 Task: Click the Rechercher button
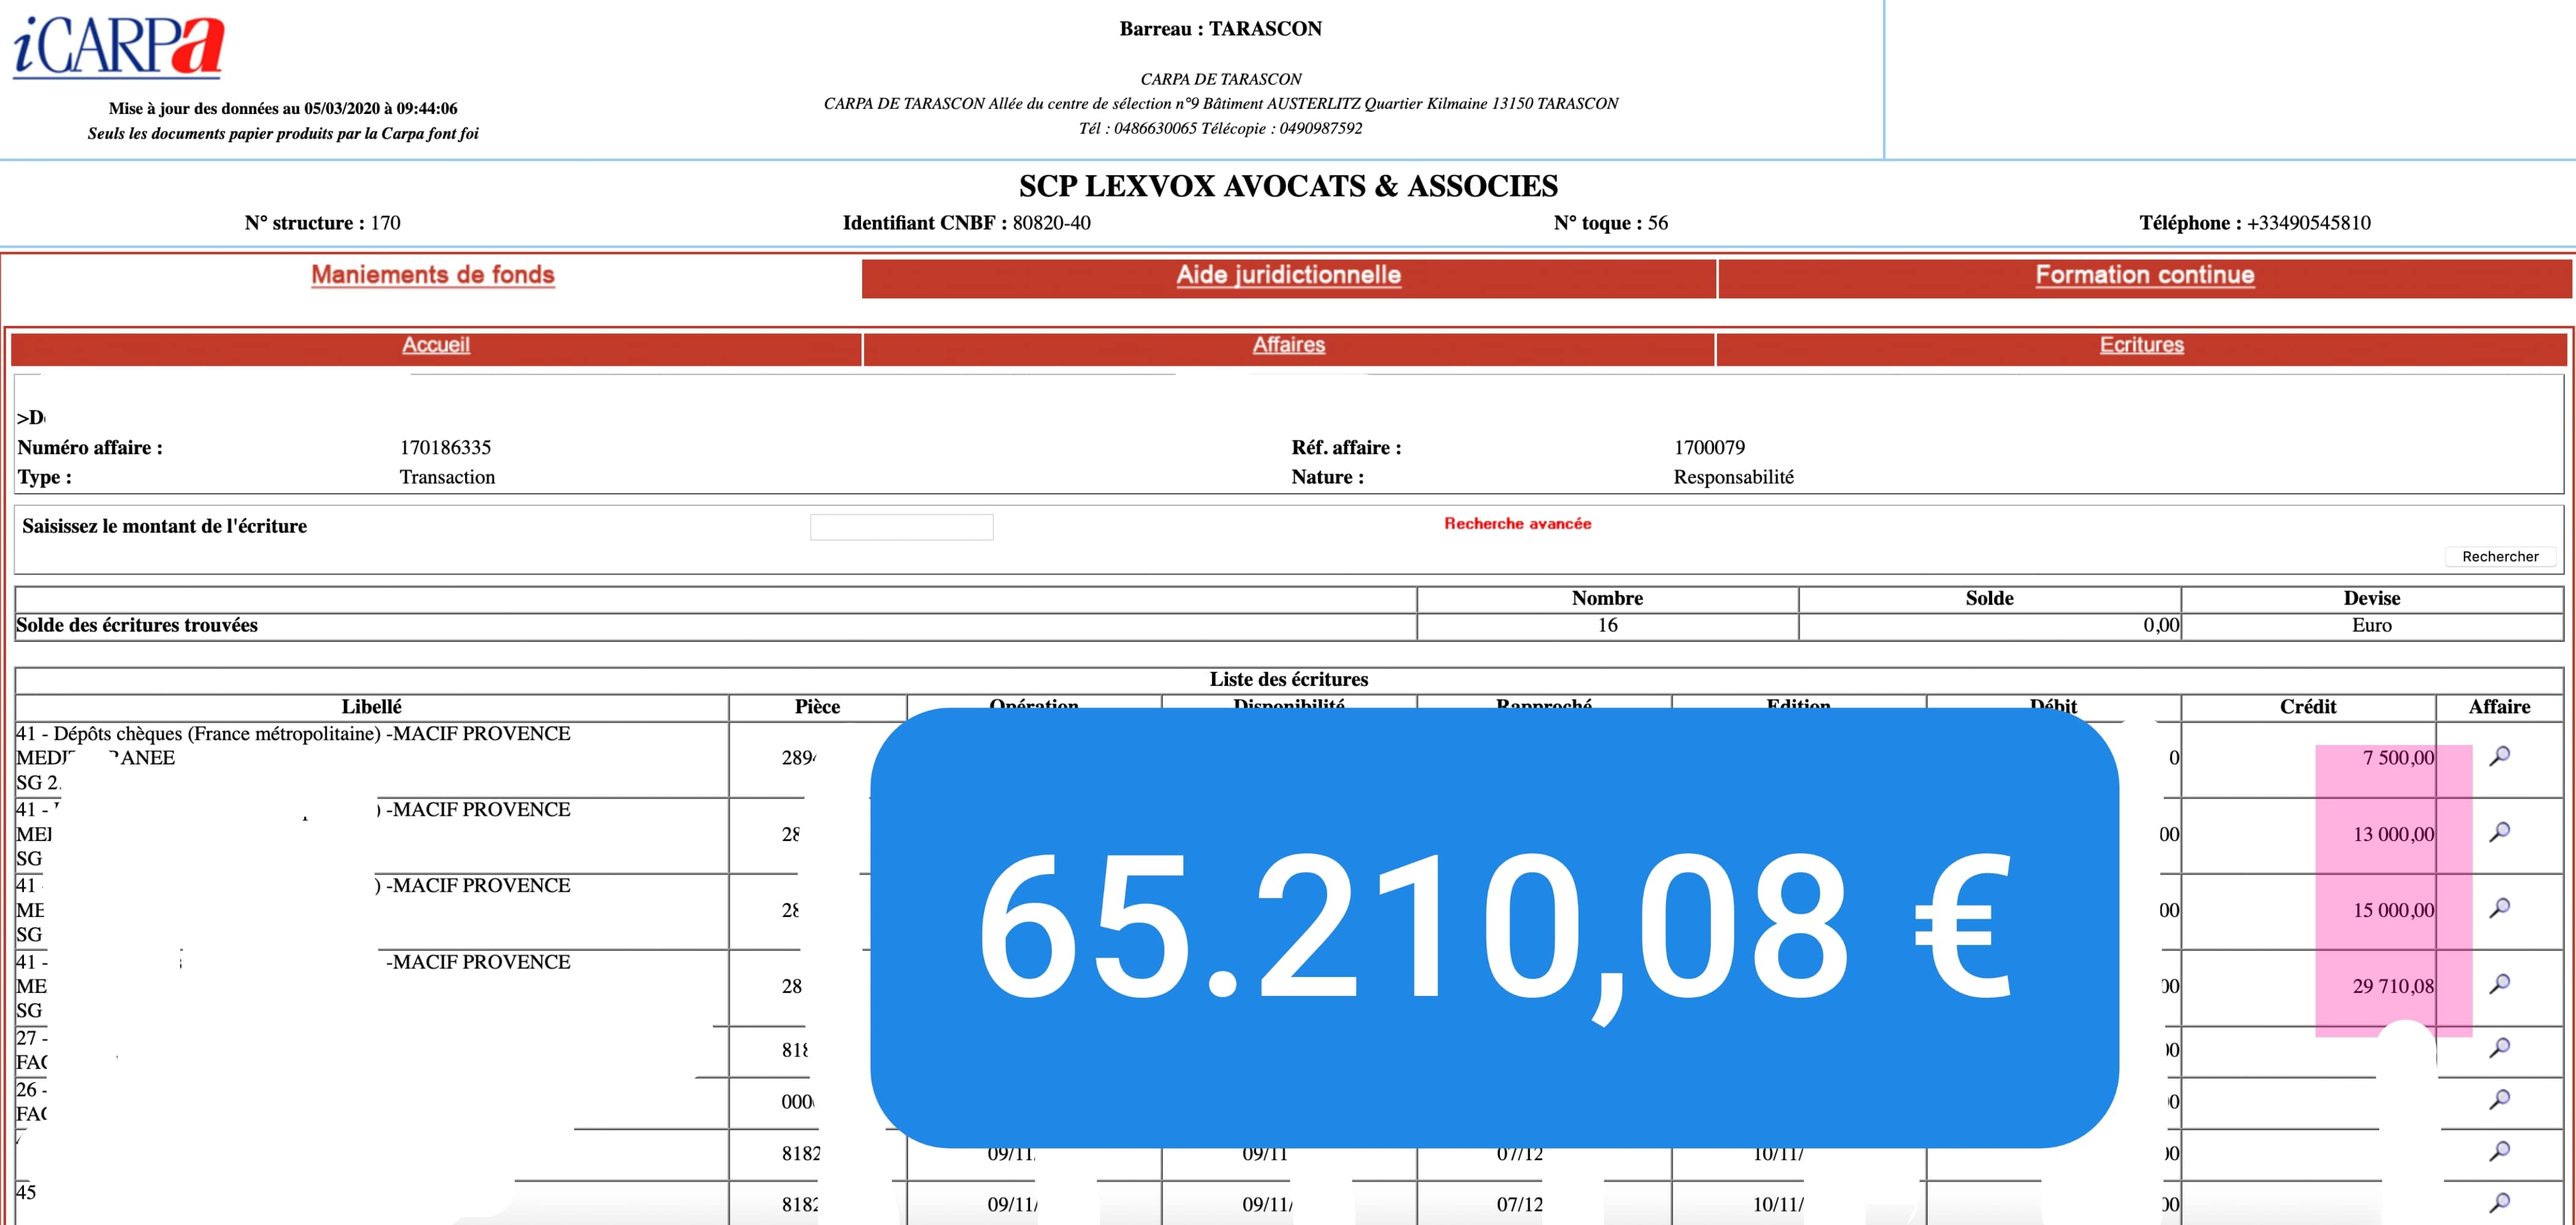tap(2500, 557)
